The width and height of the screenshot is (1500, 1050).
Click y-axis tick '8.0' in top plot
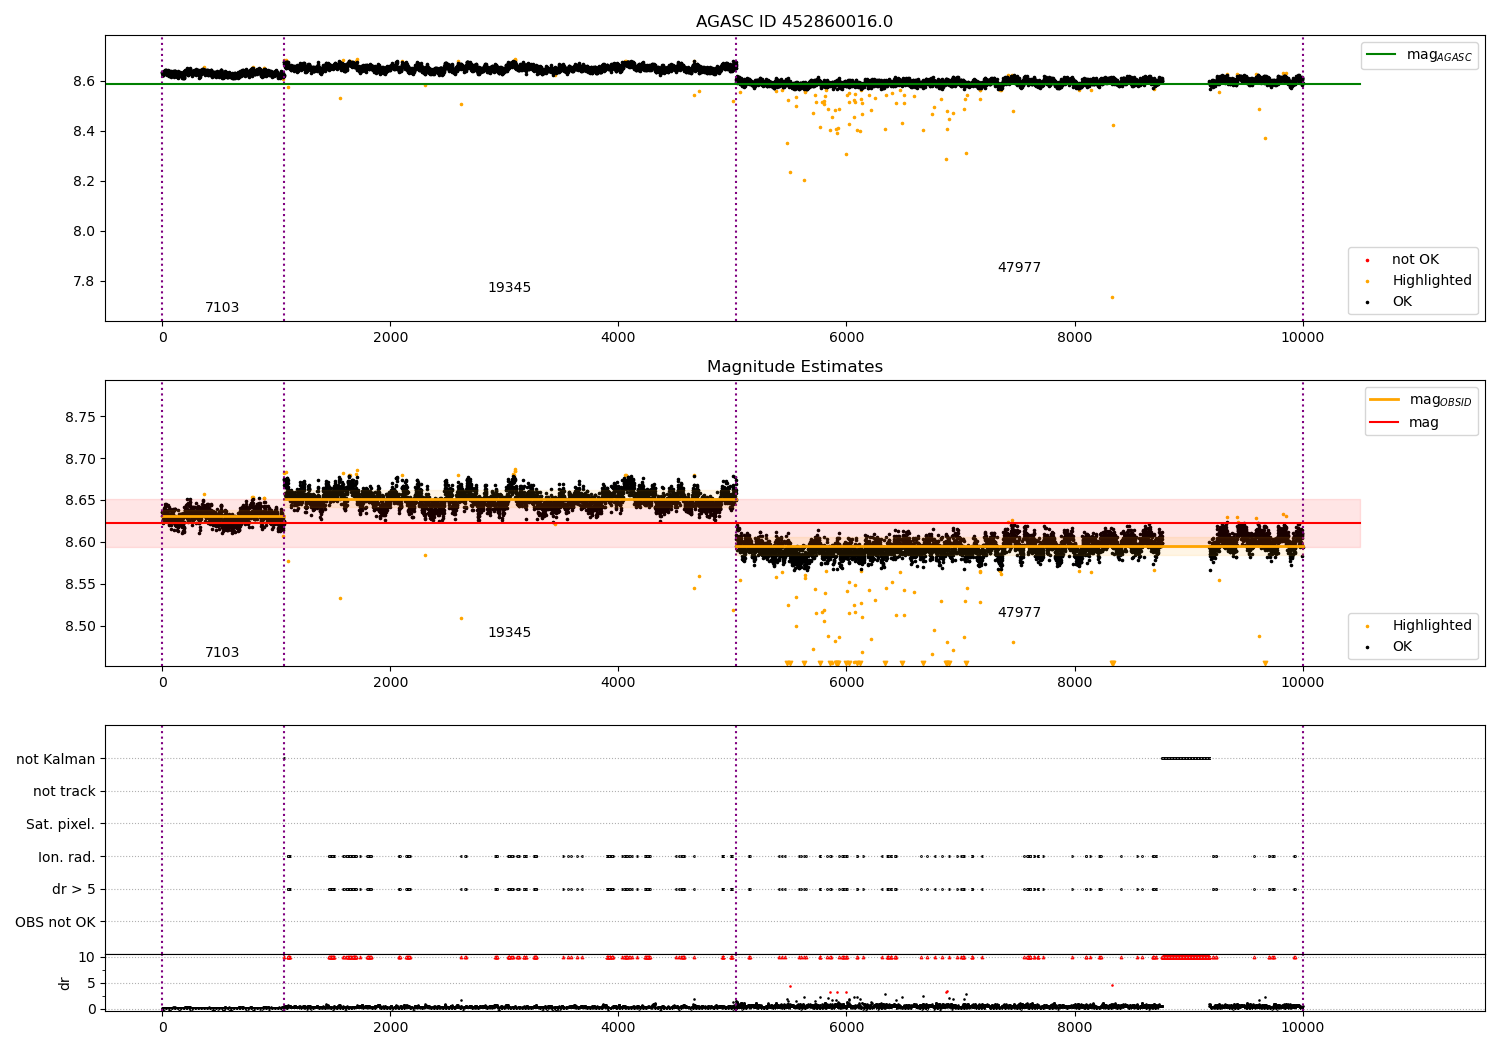(84, 232)
